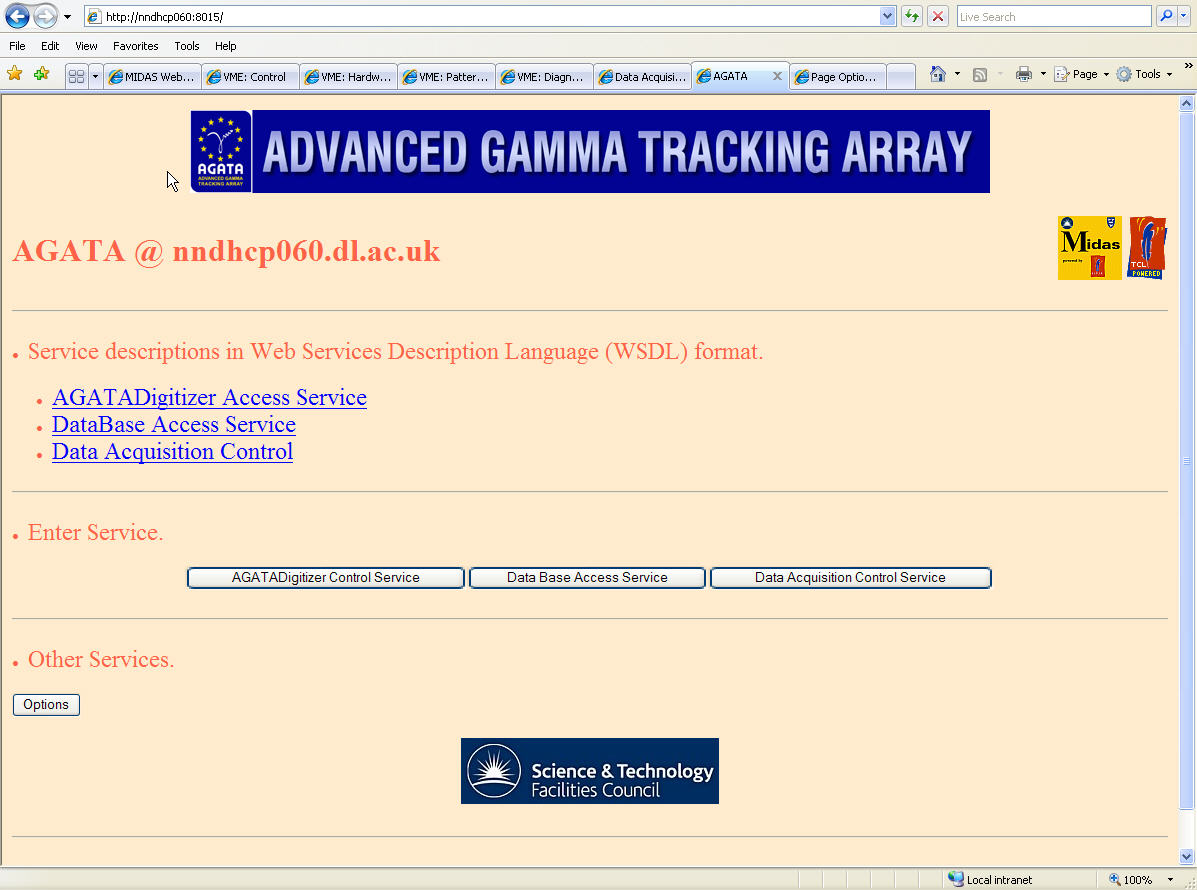The image size is (1197, 890).
Task: Switch to the Page Optio... tab
Action: click(838, 76)
